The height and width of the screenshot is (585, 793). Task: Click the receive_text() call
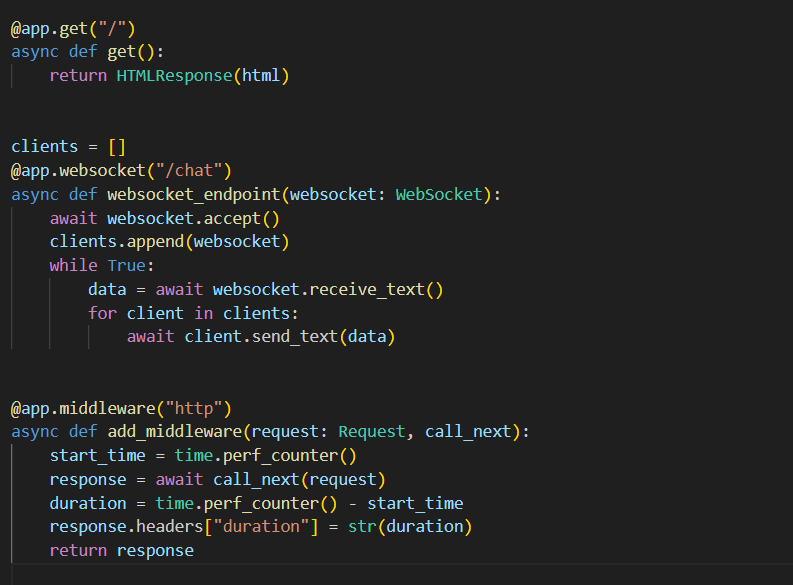coord(376,290)
